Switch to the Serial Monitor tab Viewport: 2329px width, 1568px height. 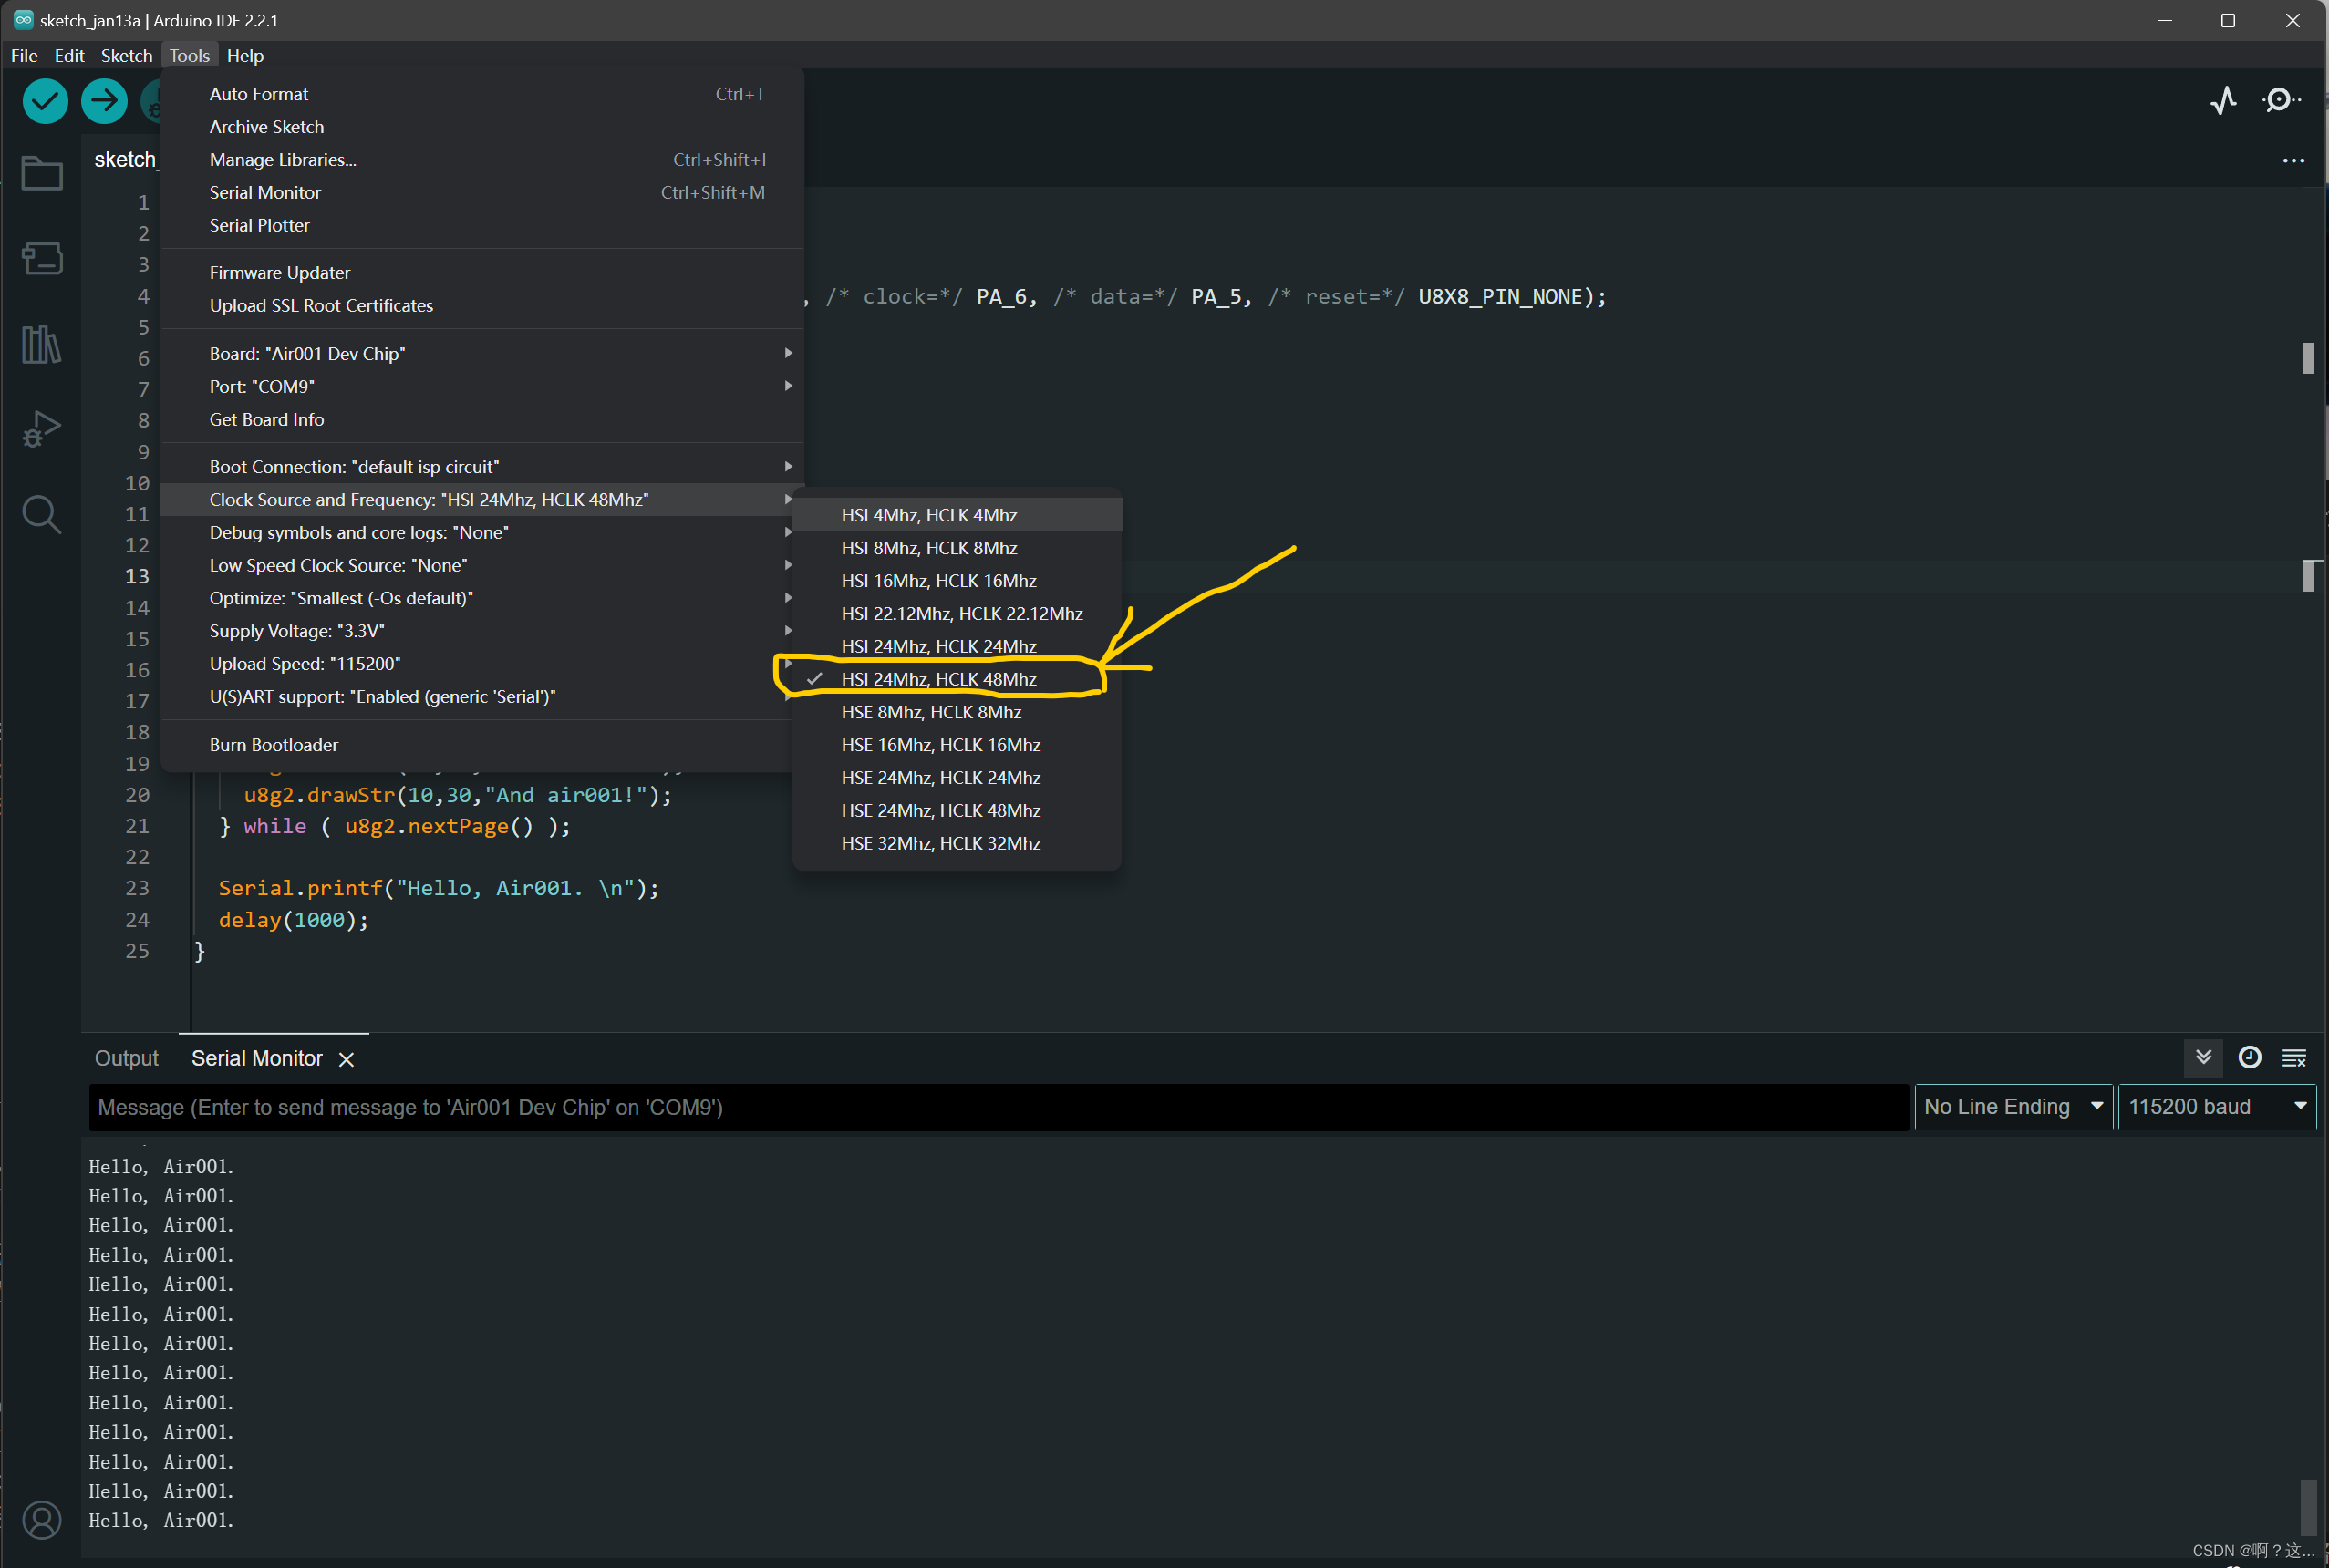tap(257, 1059)
